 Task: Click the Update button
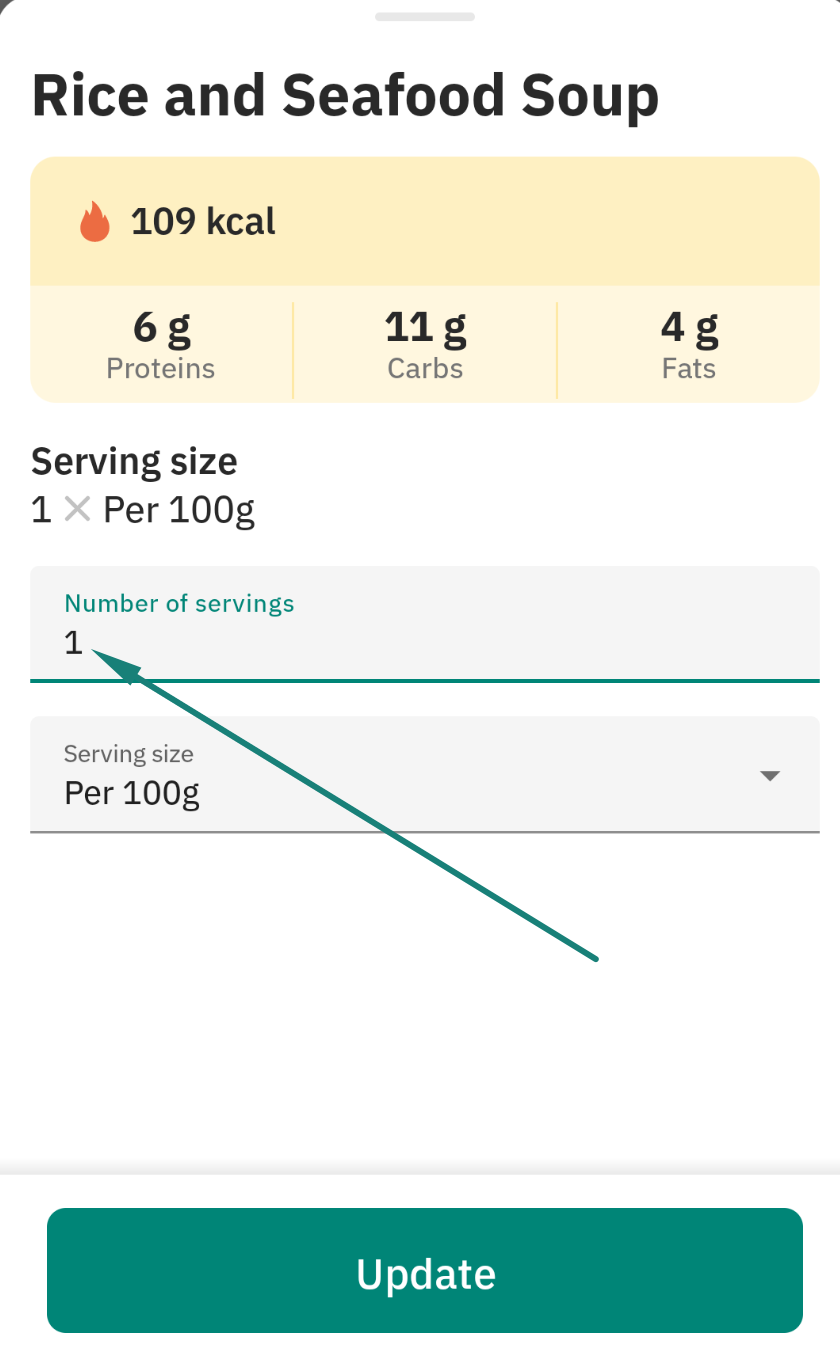click(425, 1270)
